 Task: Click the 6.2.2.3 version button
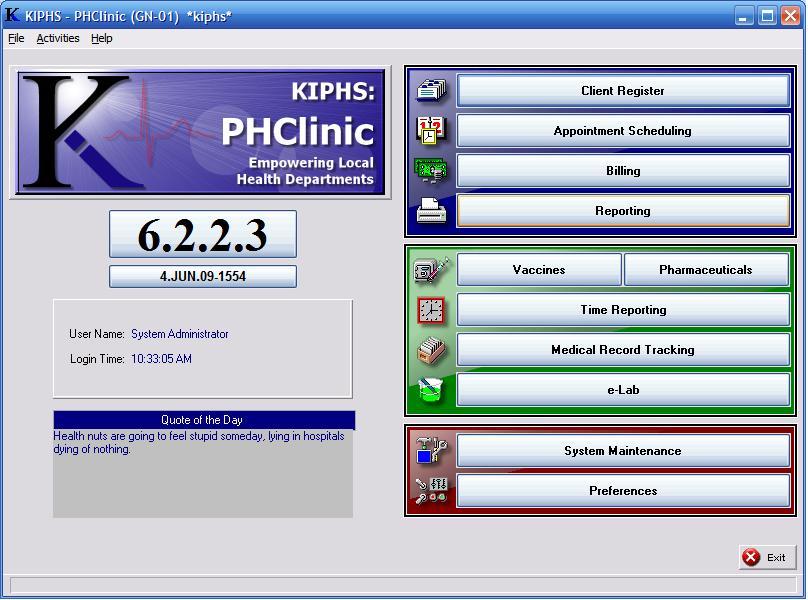coord(203,234)
